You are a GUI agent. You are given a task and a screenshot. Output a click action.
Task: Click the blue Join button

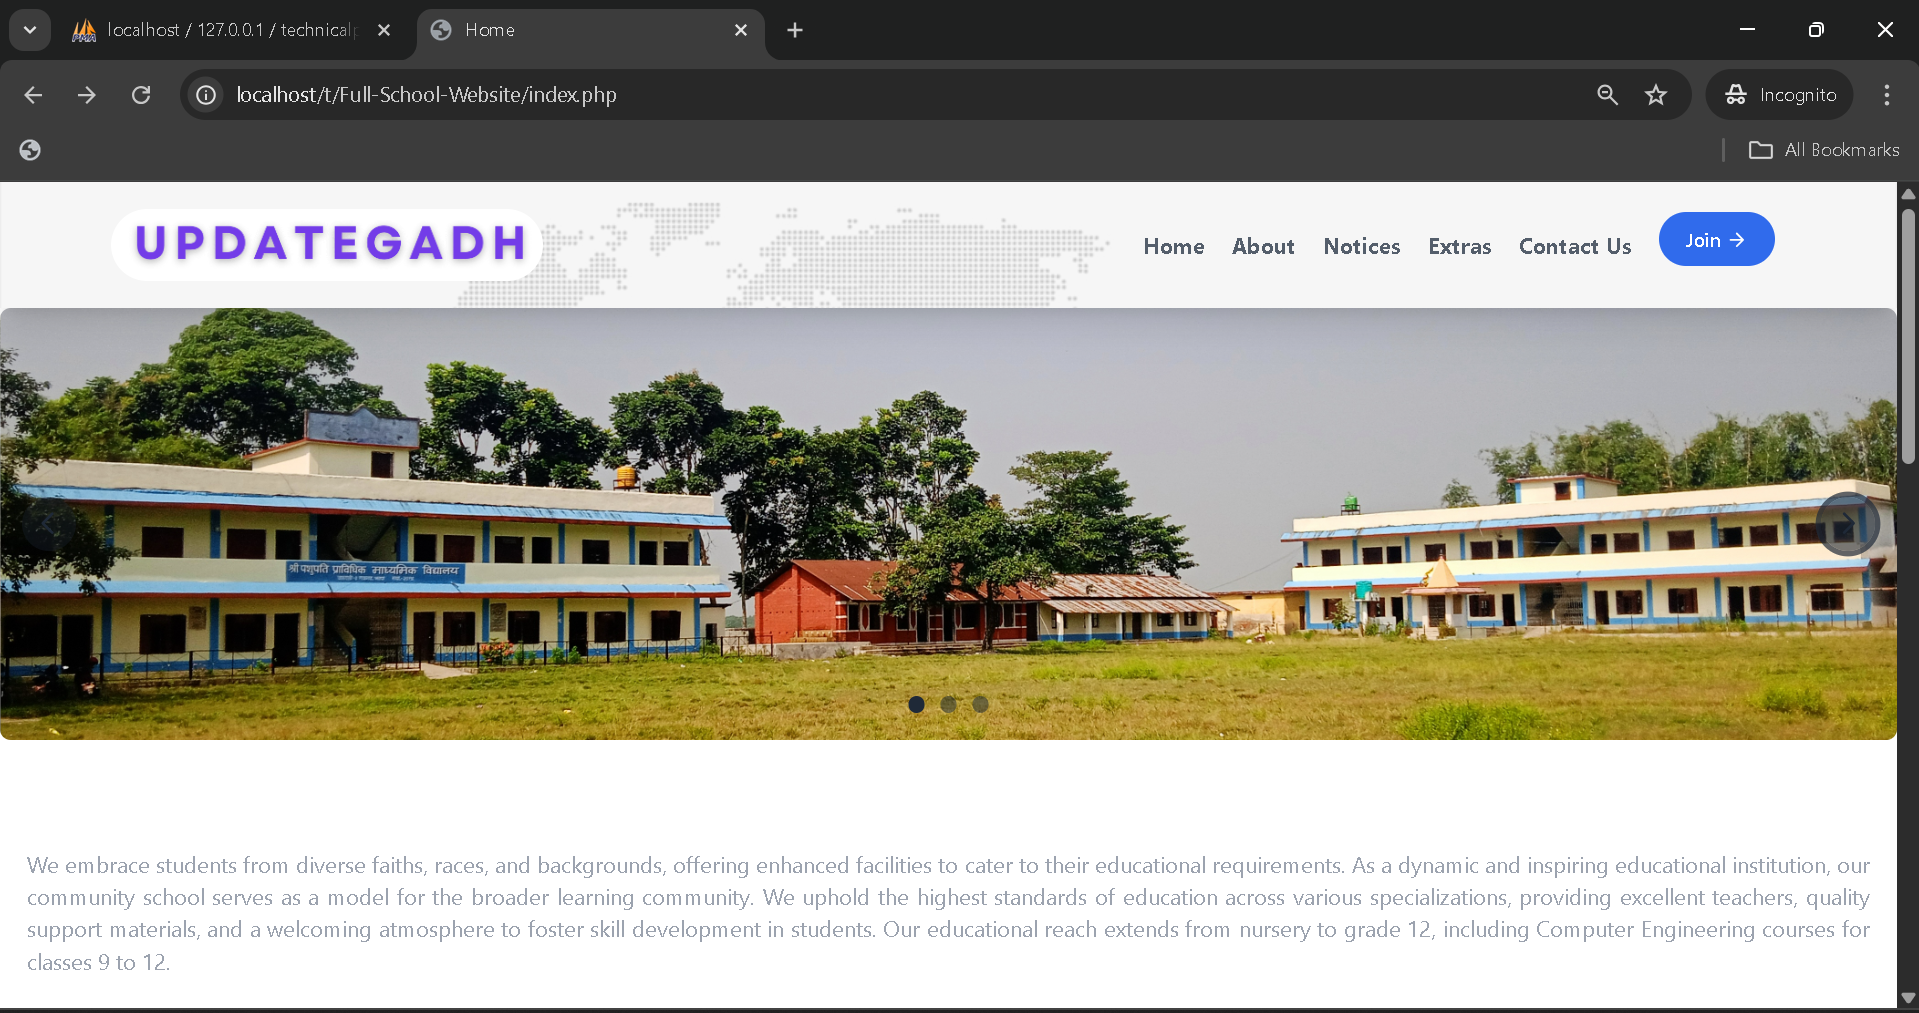[1716, 239]
